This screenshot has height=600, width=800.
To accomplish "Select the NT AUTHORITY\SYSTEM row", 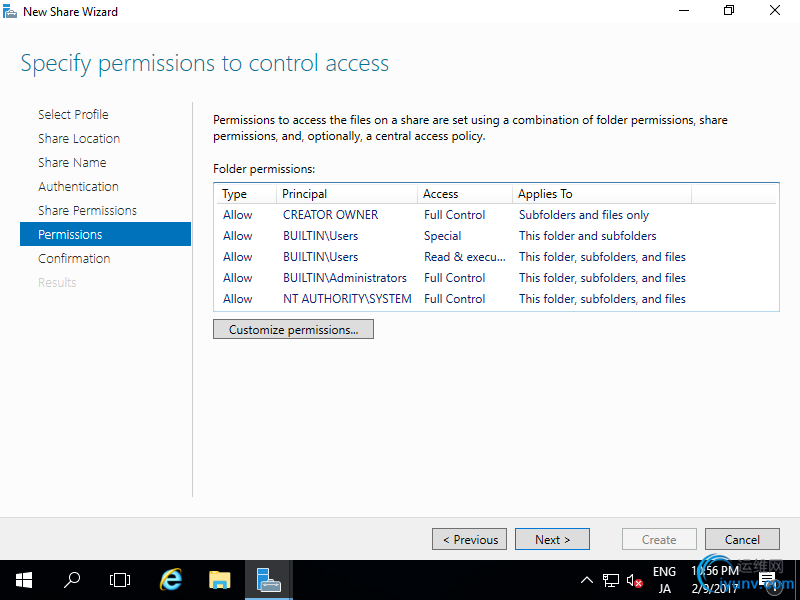I will pos(496,298).
